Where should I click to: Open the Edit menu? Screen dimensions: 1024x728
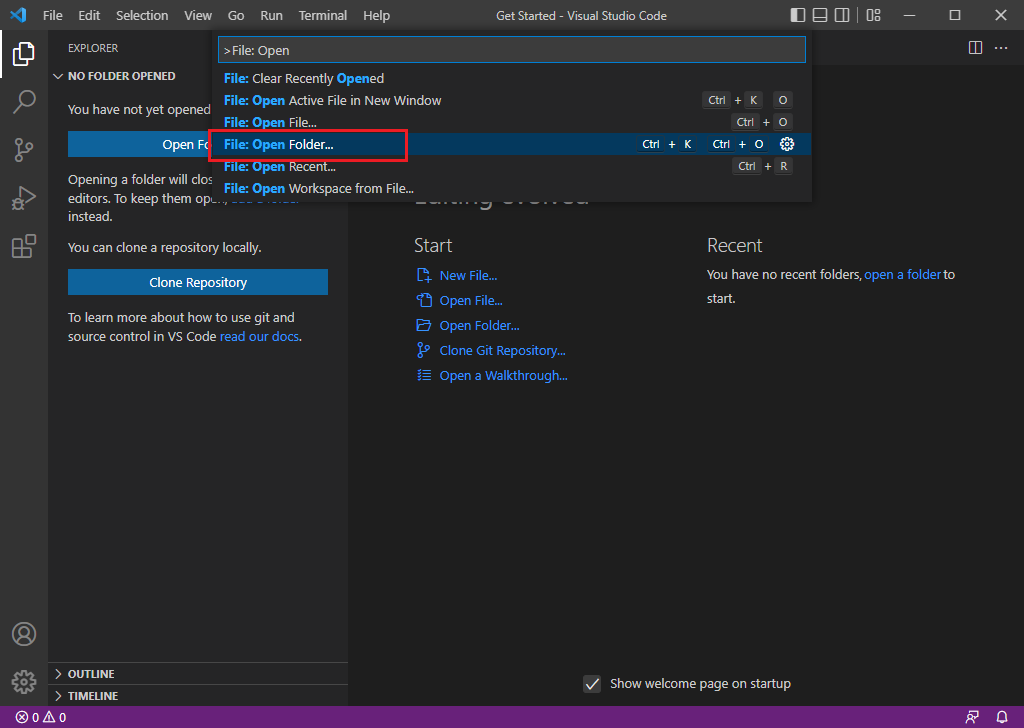pos(89,15)
